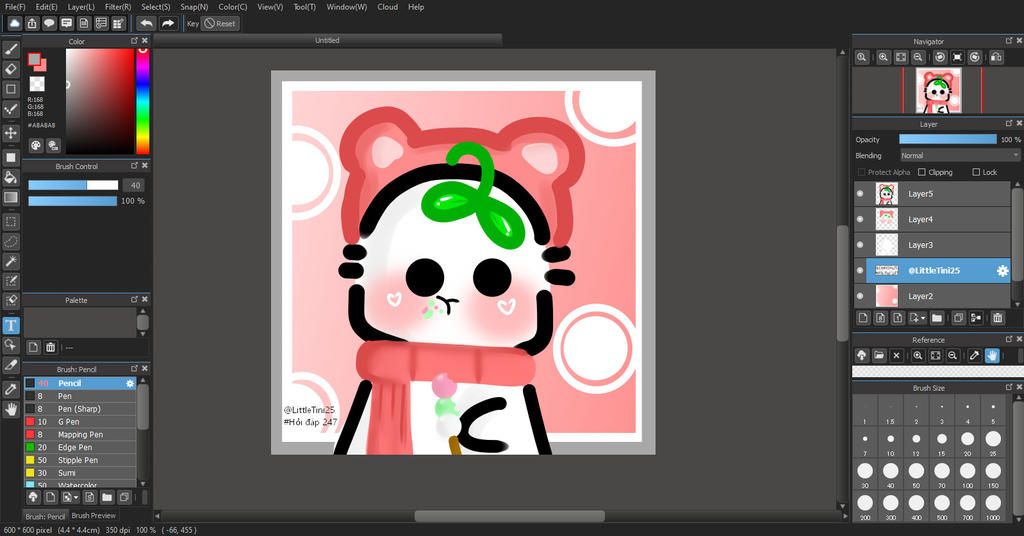Open reference image folder icon
1024x536 pixels.
879,355
